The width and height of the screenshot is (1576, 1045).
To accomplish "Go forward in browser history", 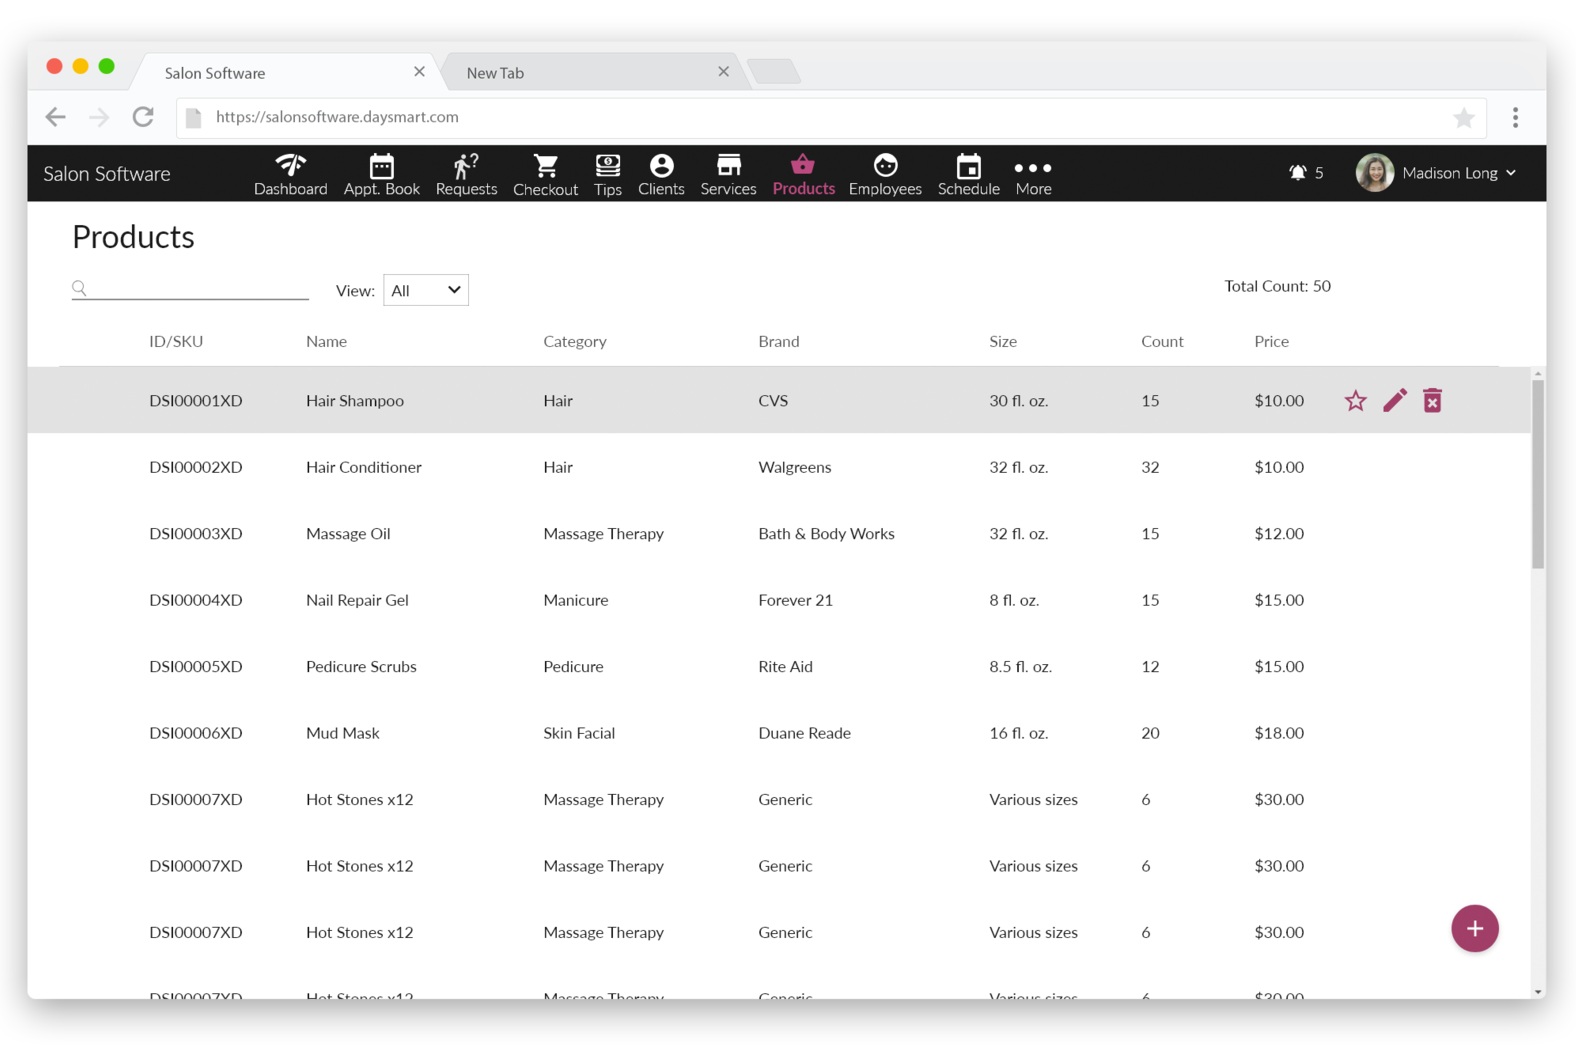I will click(x=99, y=117).
